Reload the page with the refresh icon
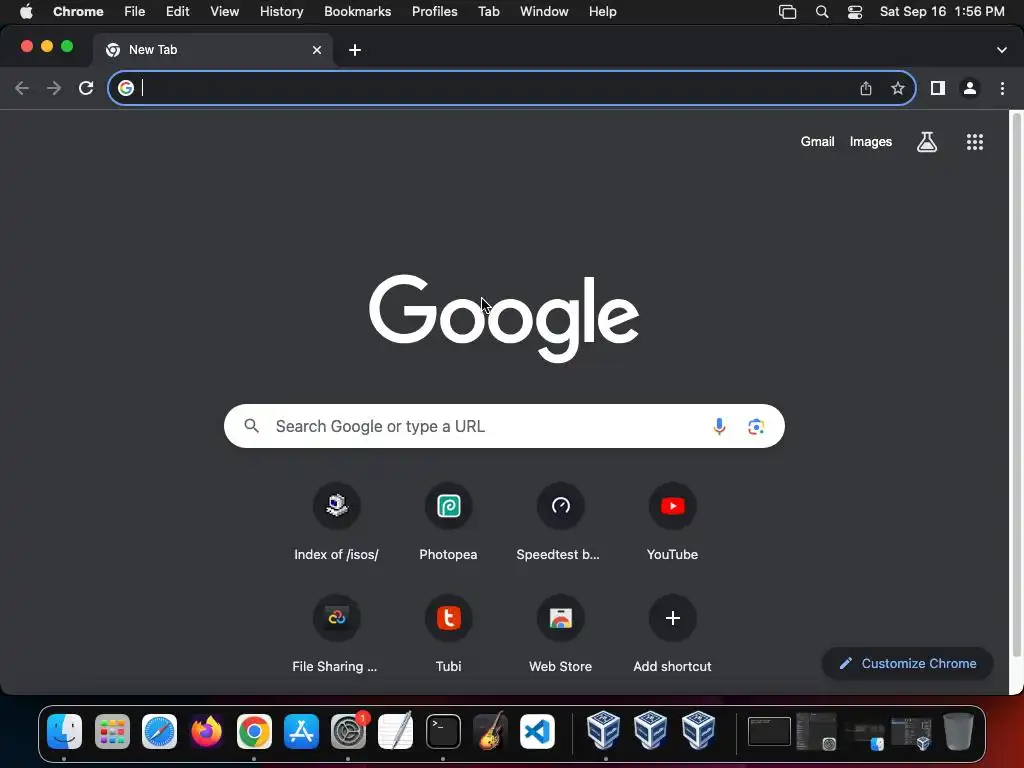The height and width of the screenshot is (768, 1024). tap(86, 88)
